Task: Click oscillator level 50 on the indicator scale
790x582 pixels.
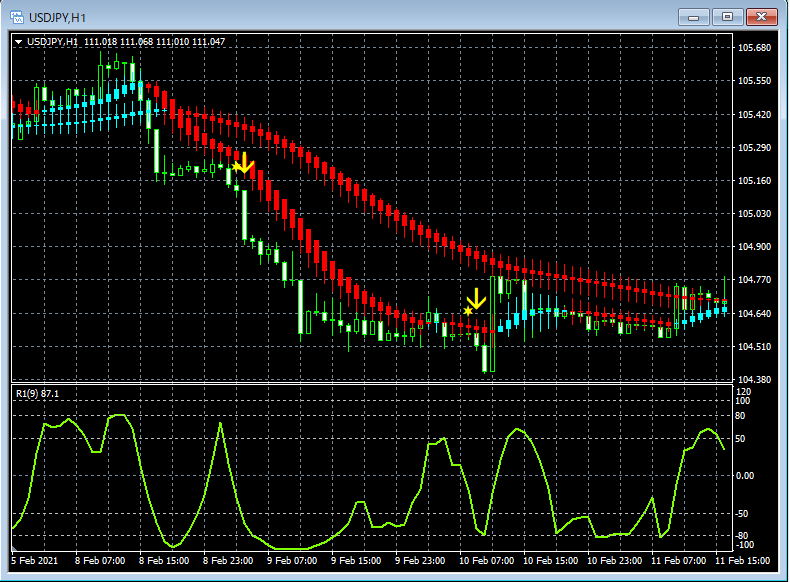Action: click(x=740, y=439)
